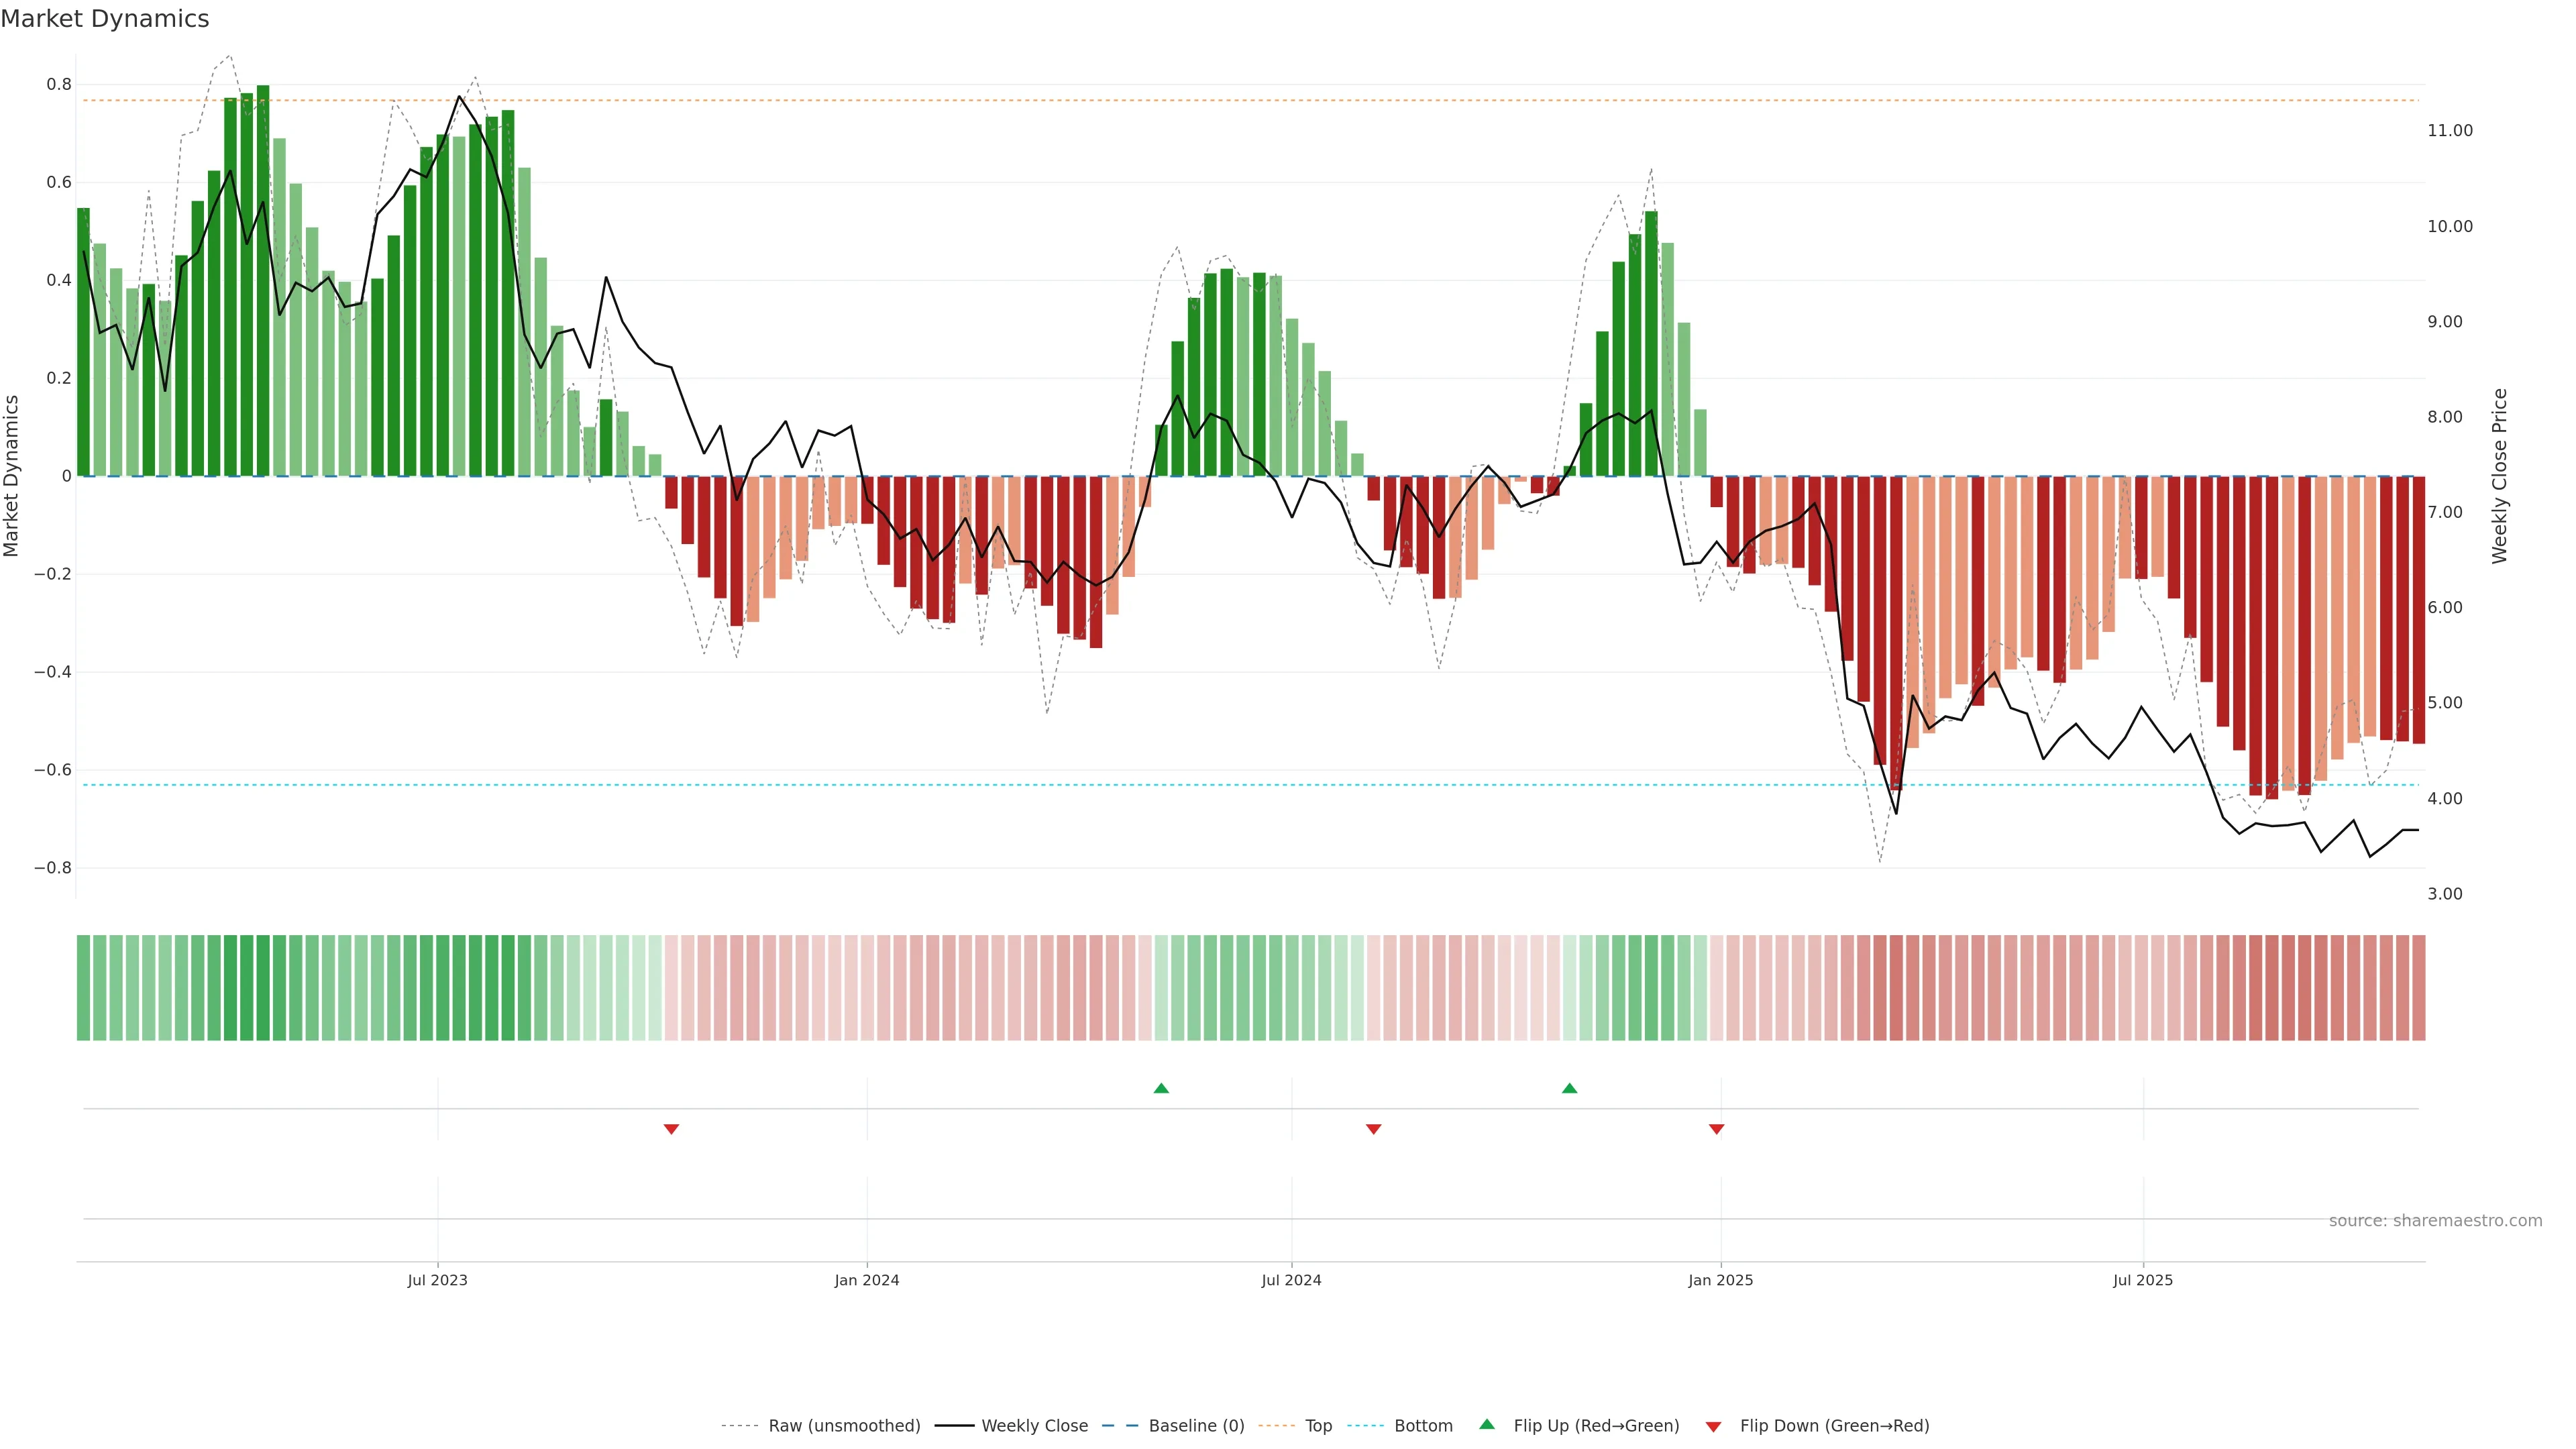Click the Market Dynamics y-axis title
2576x1449 pixels.
coord(12,476)
